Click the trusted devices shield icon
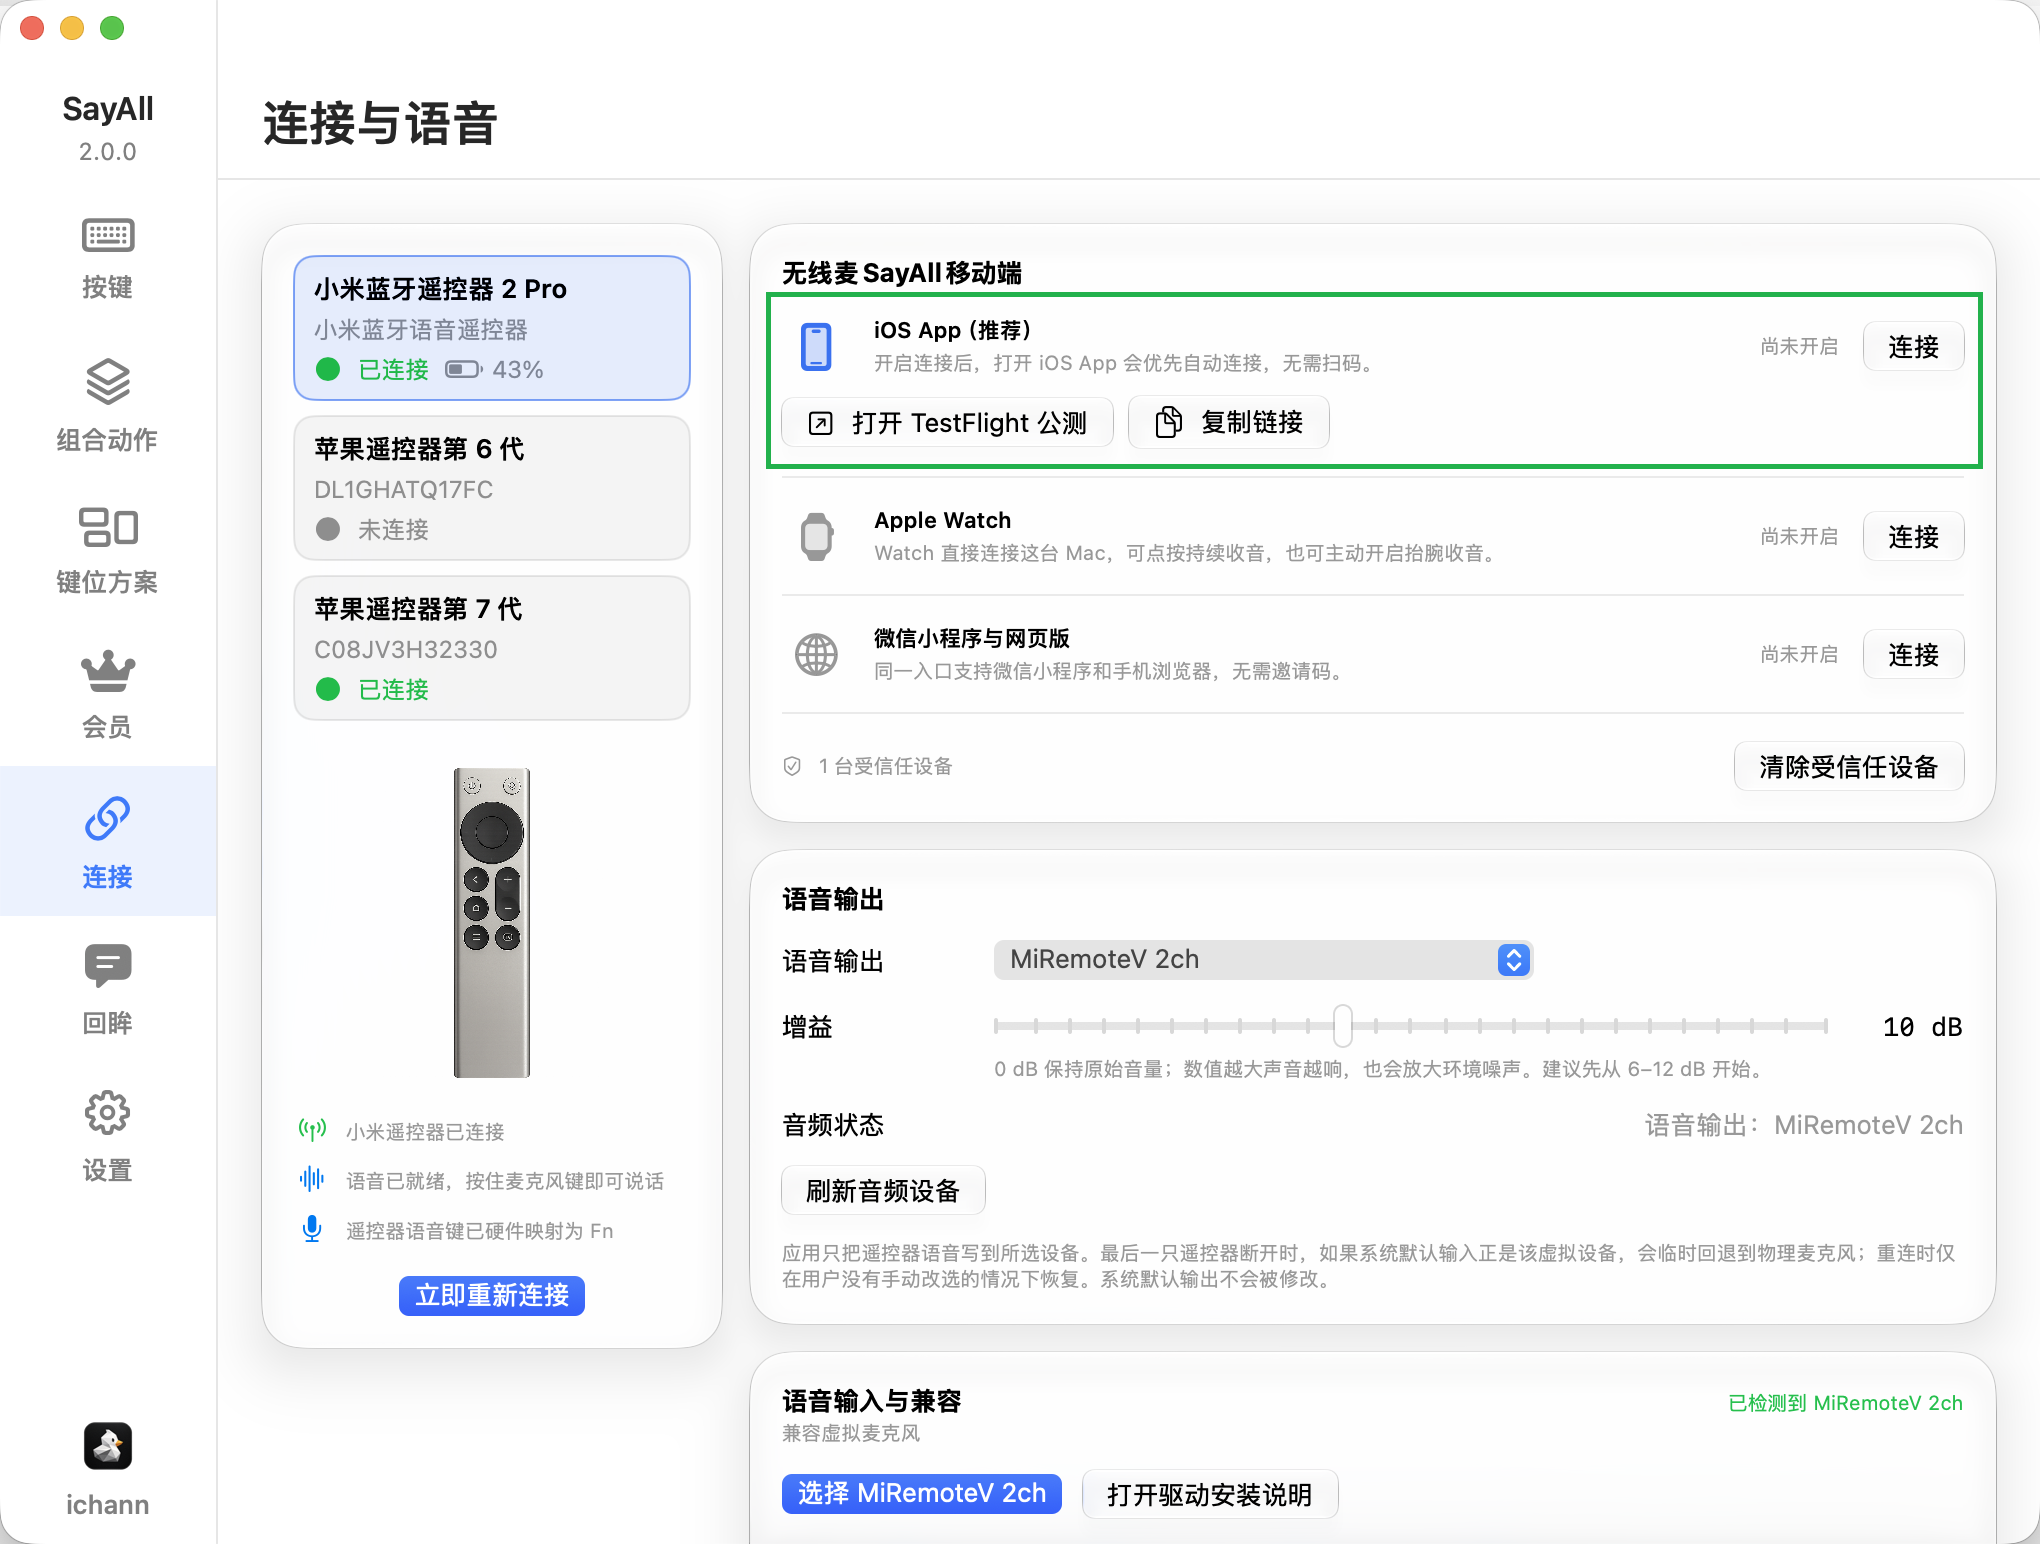Viewport: 2040px width, 1544px height. (792, 766)
